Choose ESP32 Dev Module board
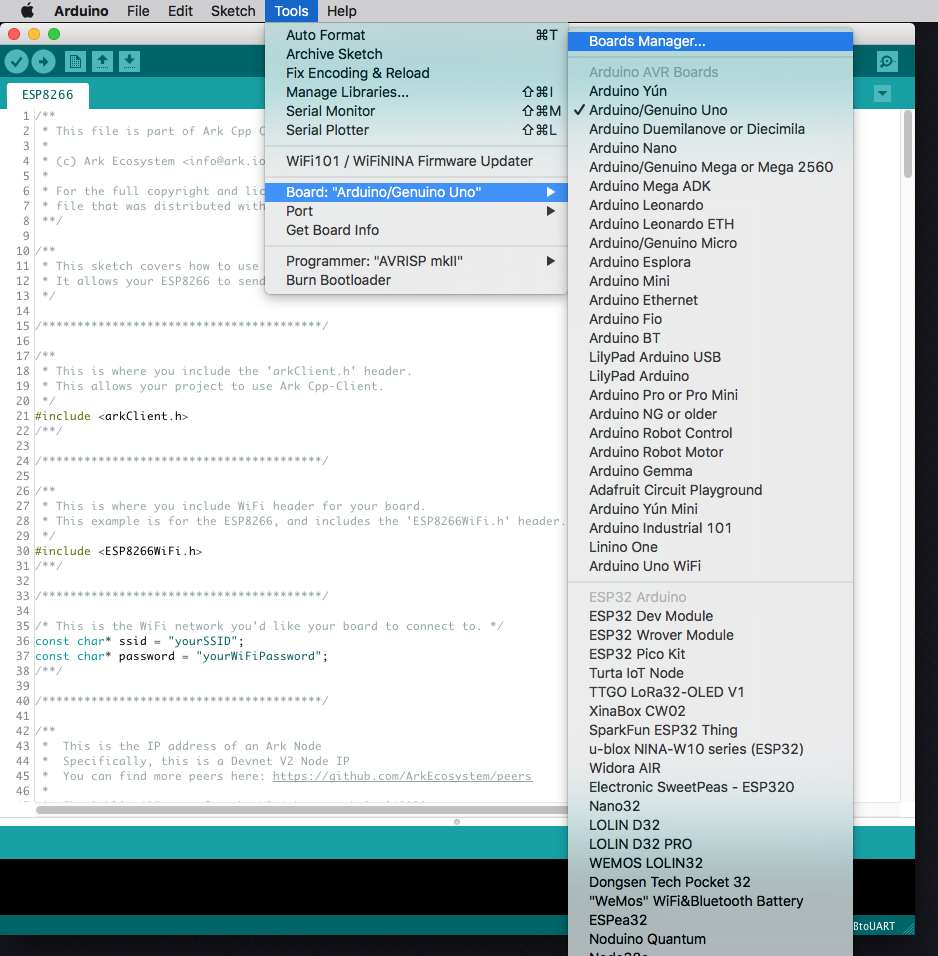 tap(650, 616)
